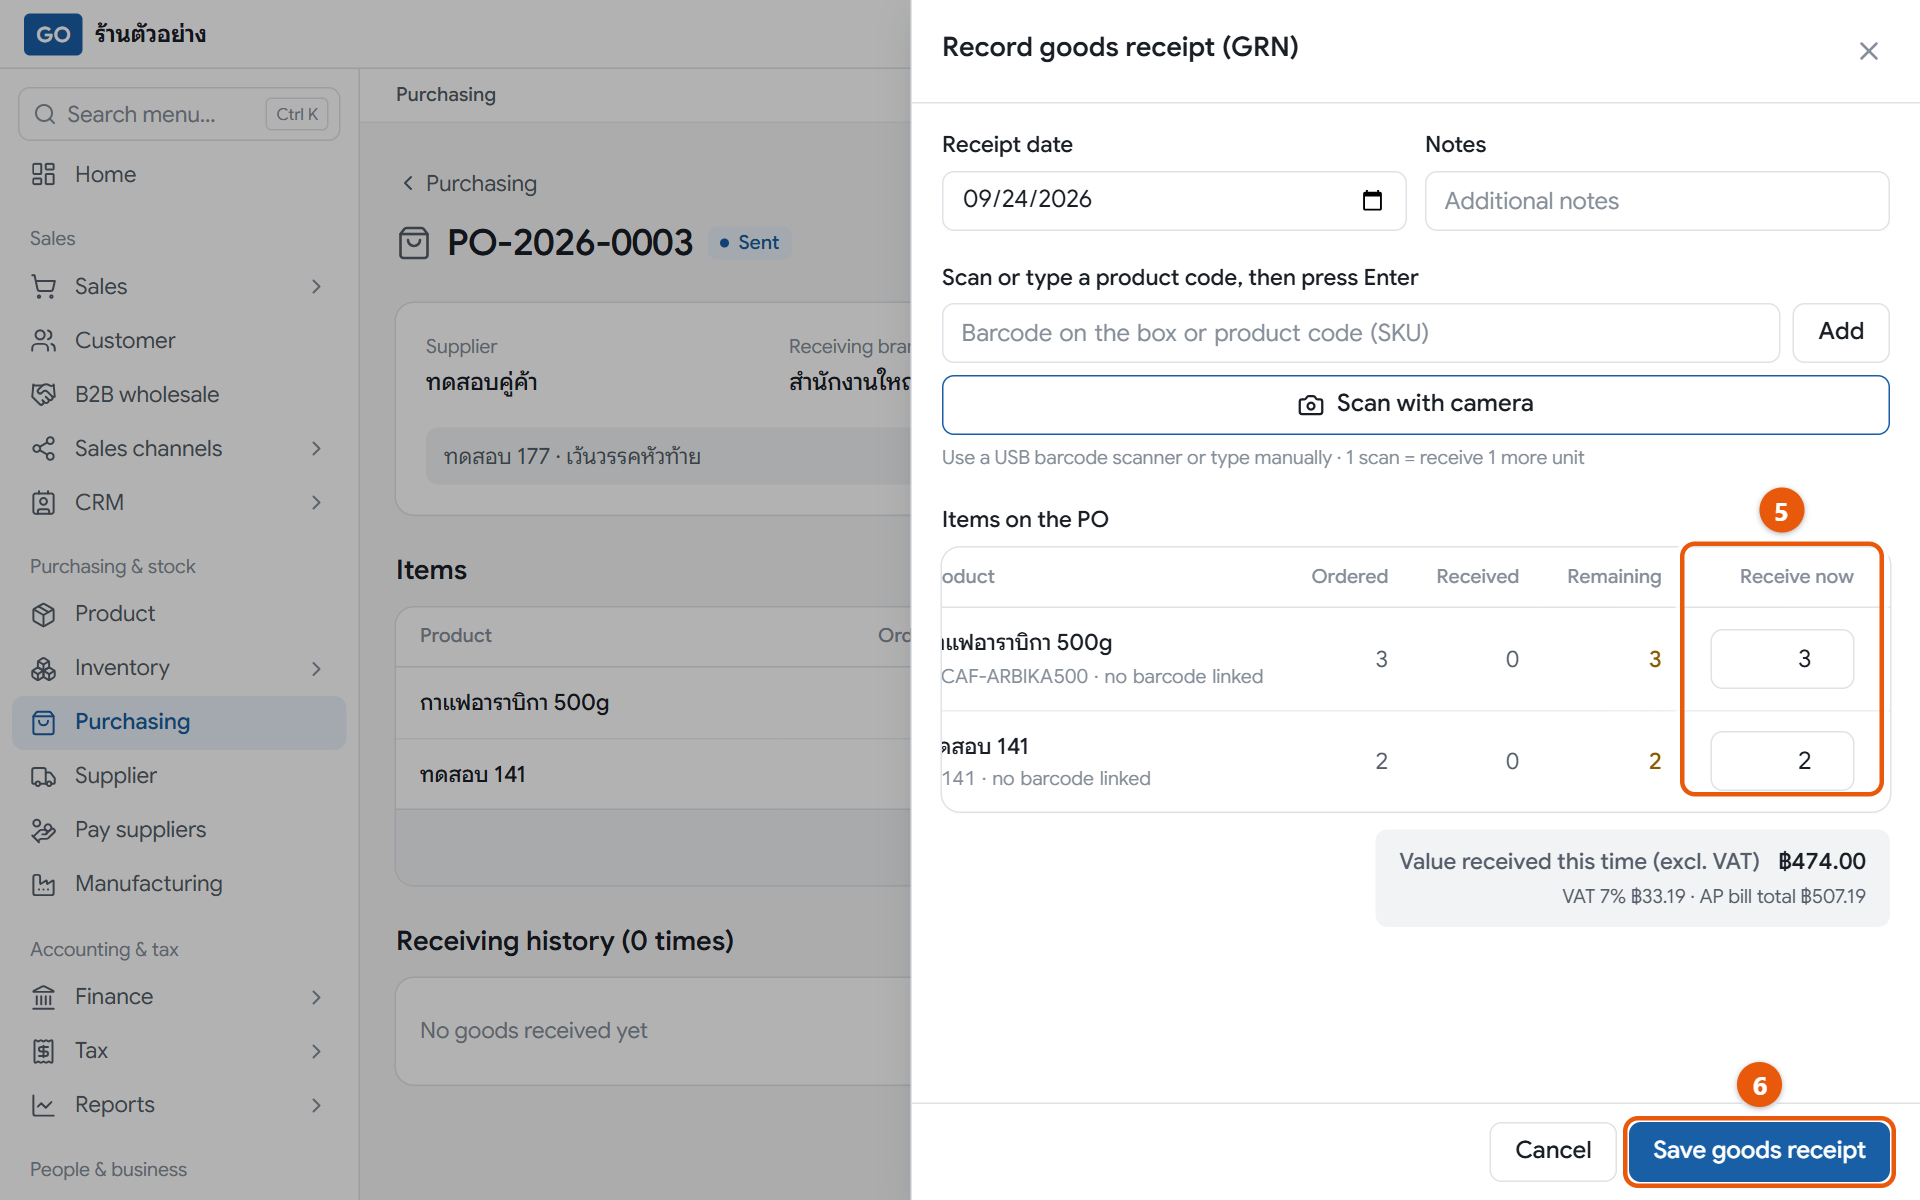Image resolution: width=1920 pixels, height=1200 pixels.
Task: Click the B2B wholesale handshake icon
Action: pos(43,395)
